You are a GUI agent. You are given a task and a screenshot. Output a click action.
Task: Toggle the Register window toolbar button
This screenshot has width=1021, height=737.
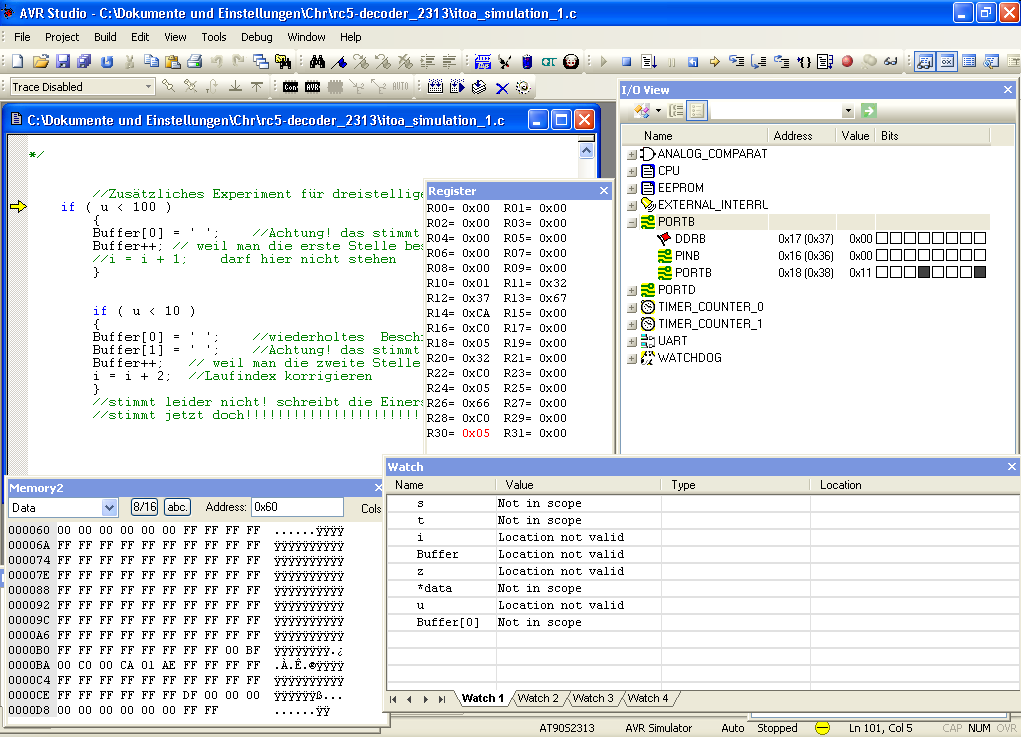tap(947, 61)
